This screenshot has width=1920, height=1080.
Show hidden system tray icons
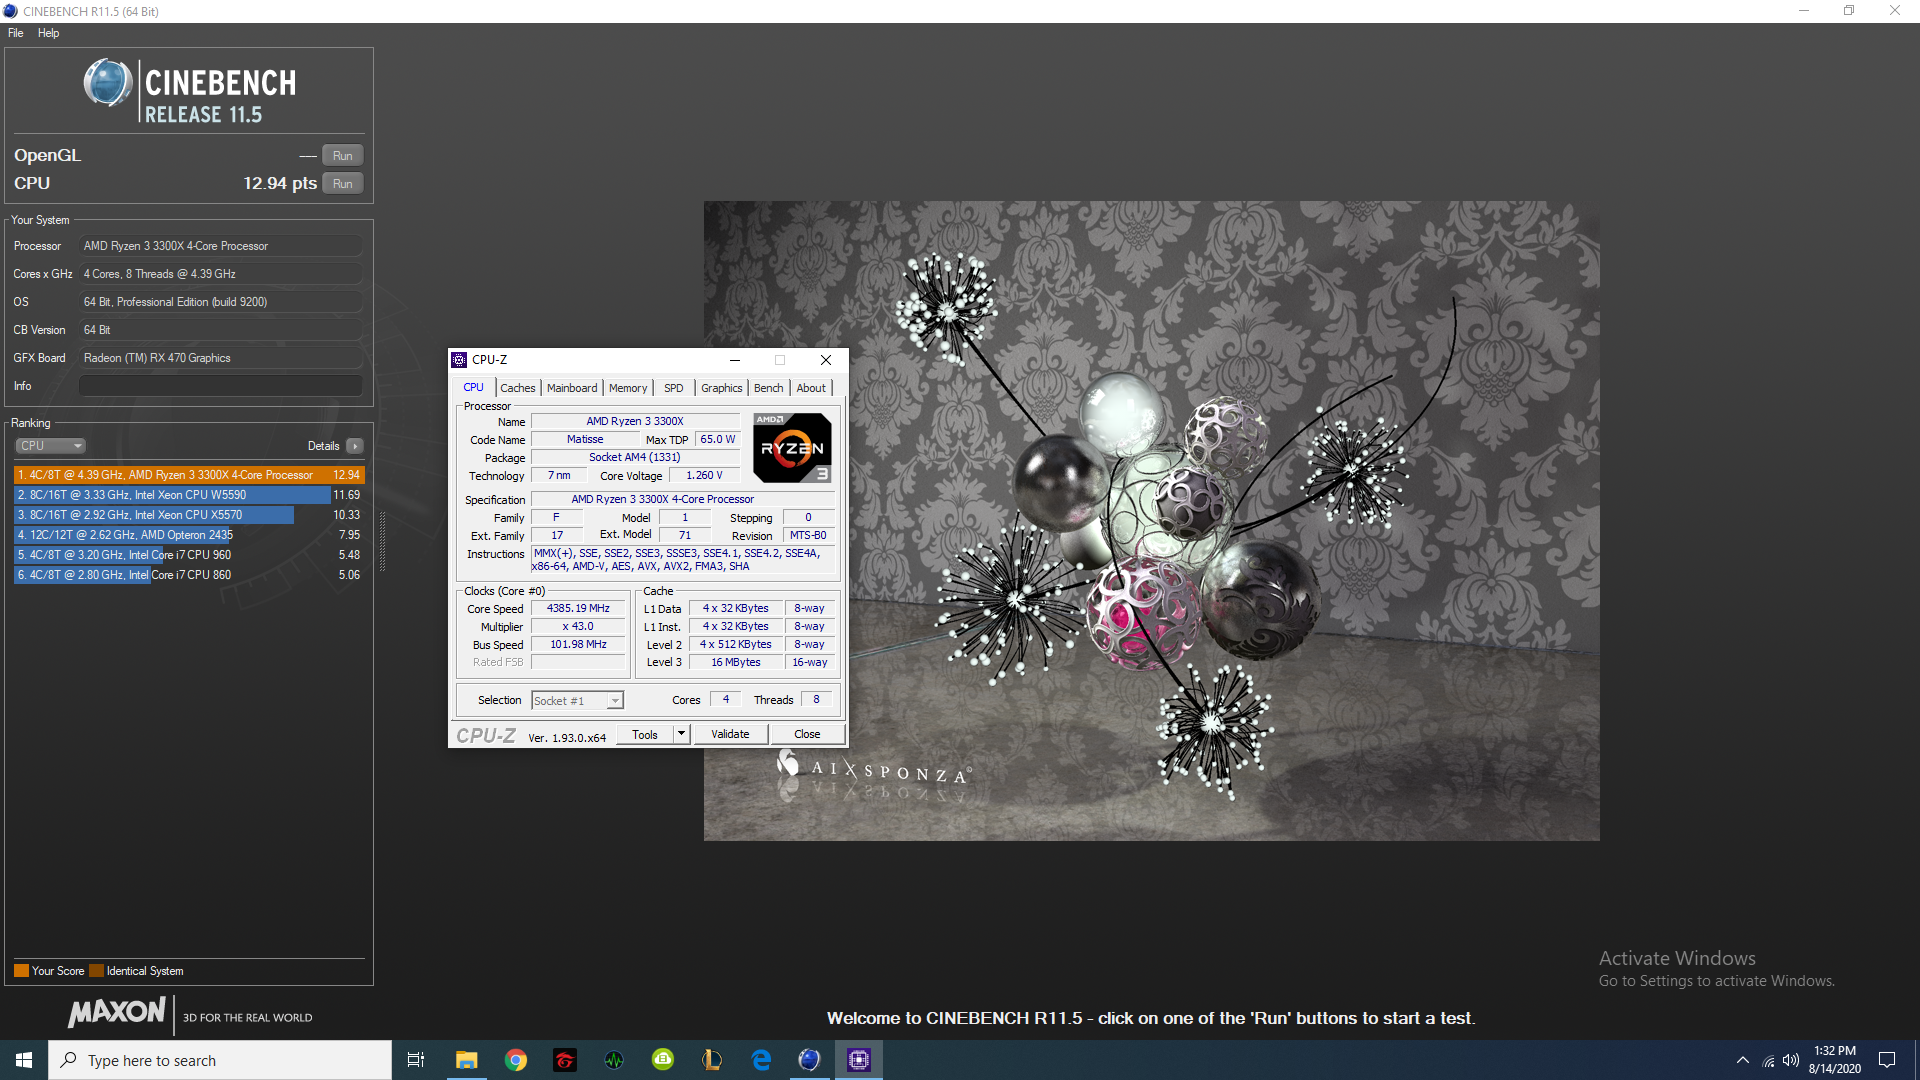[1743, 1060]
